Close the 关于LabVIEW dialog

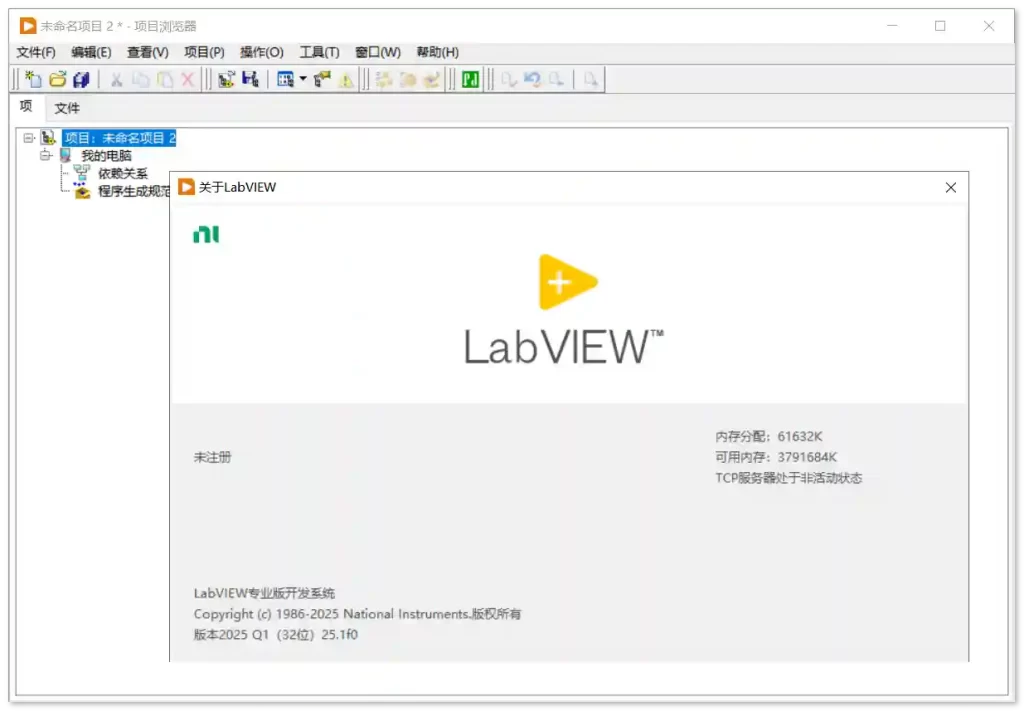tap(950, 187)
